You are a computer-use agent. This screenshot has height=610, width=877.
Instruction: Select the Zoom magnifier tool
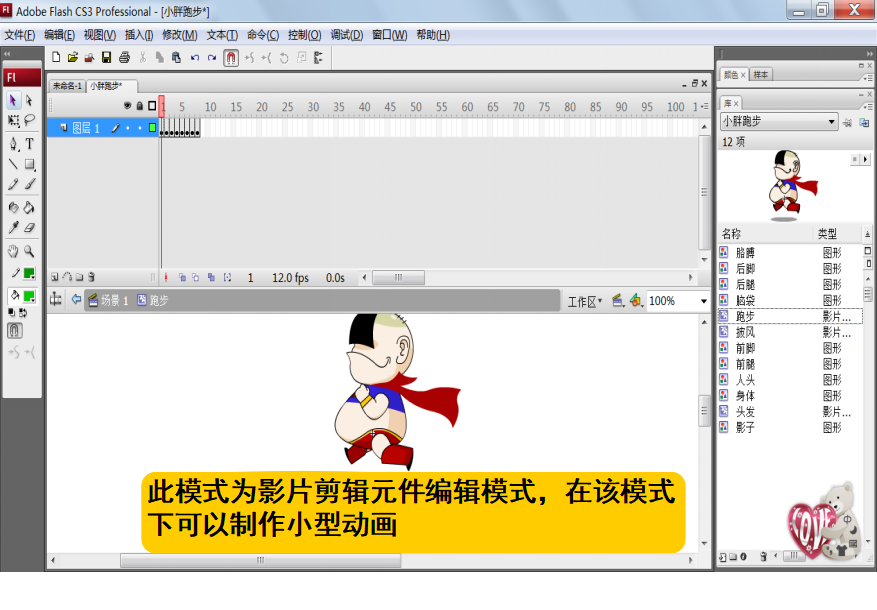(28, 251)
